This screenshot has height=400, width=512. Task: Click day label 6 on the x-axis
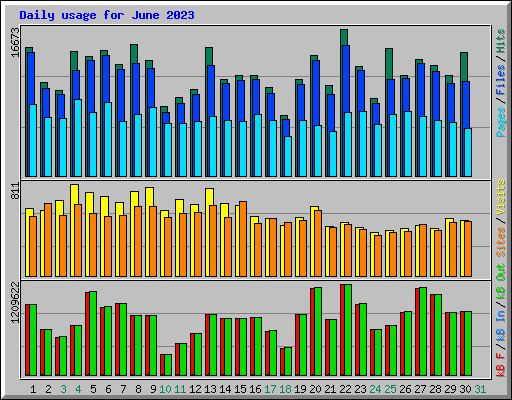pos(108,389)
